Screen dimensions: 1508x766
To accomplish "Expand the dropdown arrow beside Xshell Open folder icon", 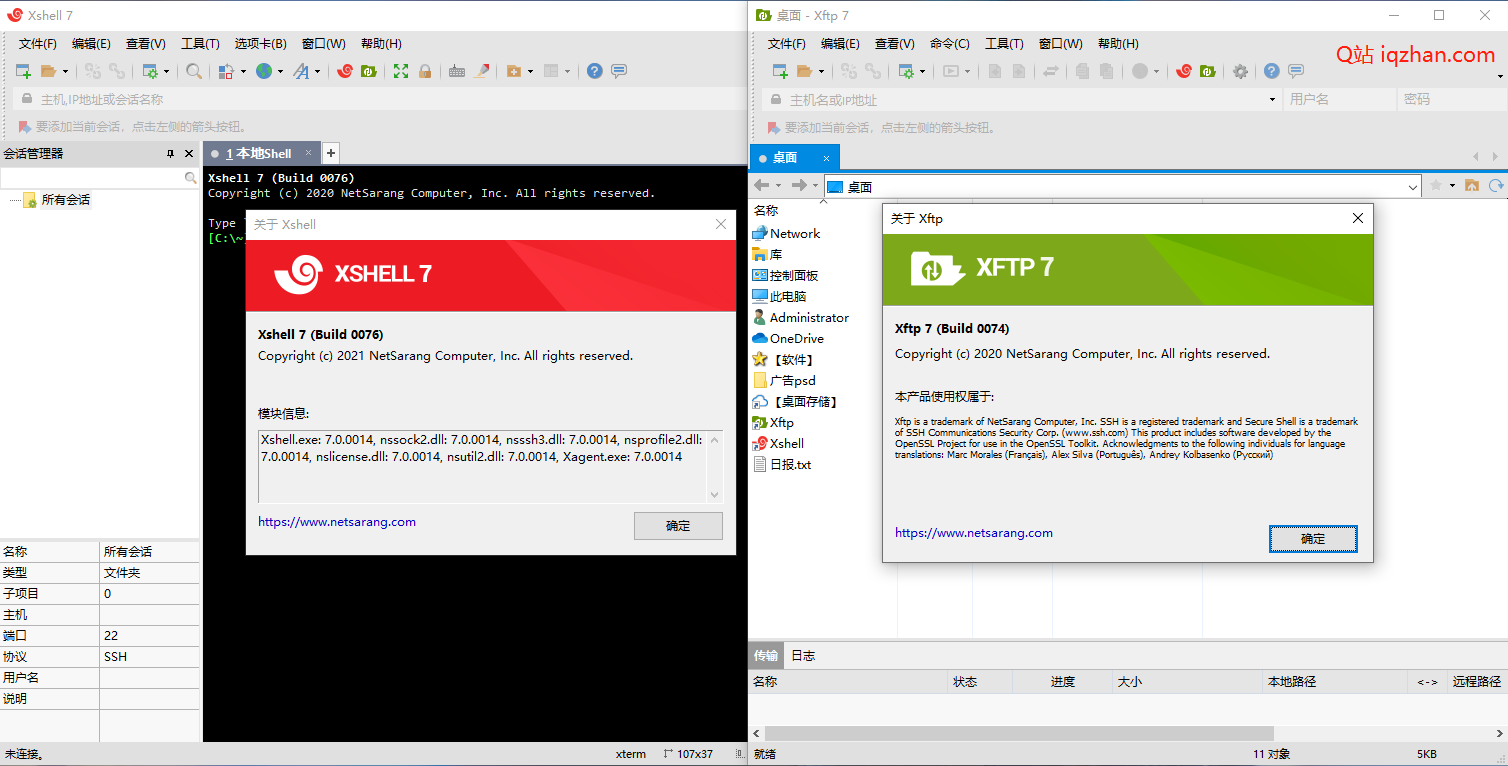I will click(x=66, y=71).
